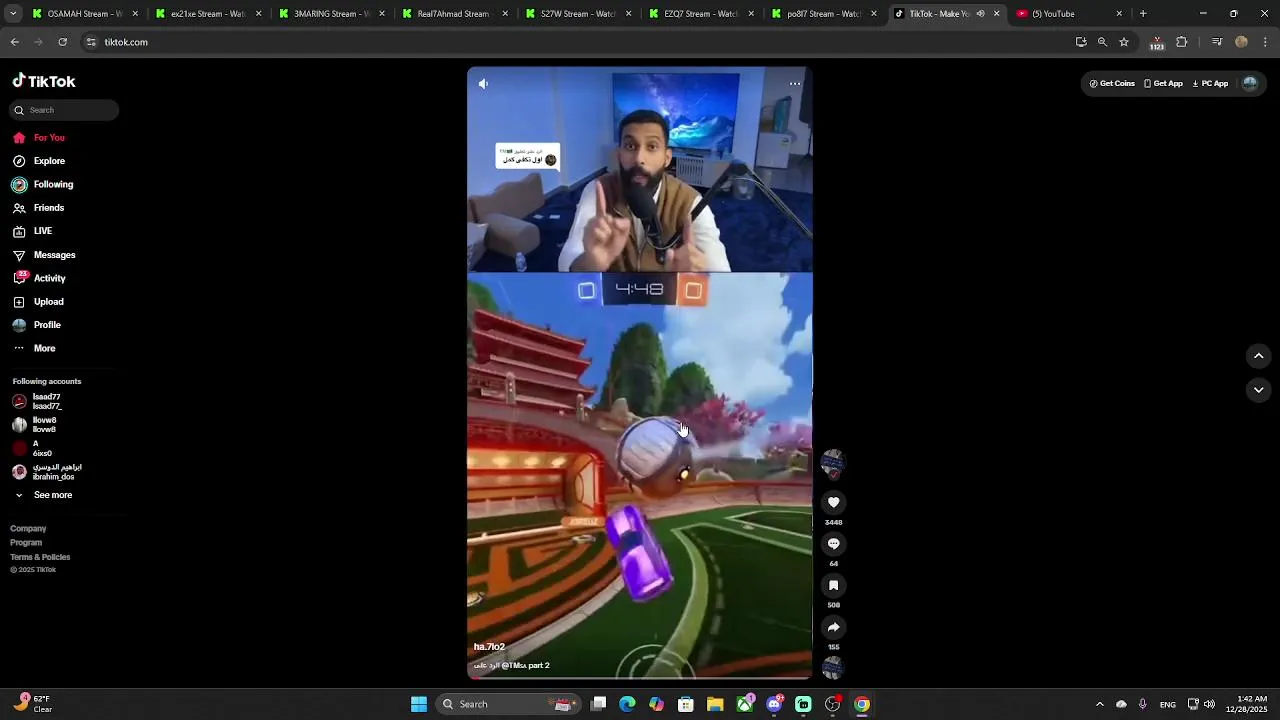The height and width of the screenshot is (720, 1280).
Task: Open the volume control in system tray
Action: pos(1210,704)
